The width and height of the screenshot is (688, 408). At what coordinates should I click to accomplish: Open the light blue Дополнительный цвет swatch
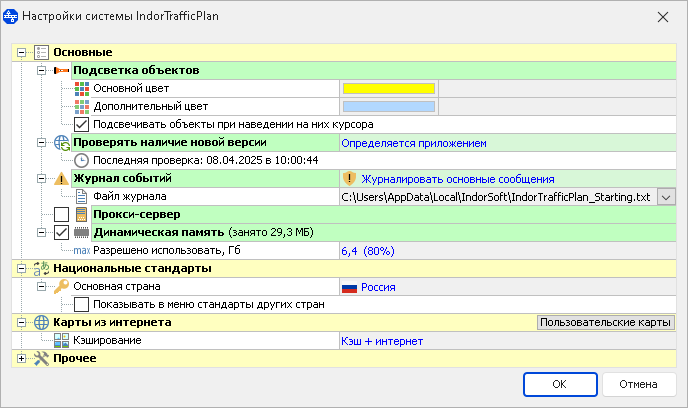pyautogui.click(x=389, y=107)
